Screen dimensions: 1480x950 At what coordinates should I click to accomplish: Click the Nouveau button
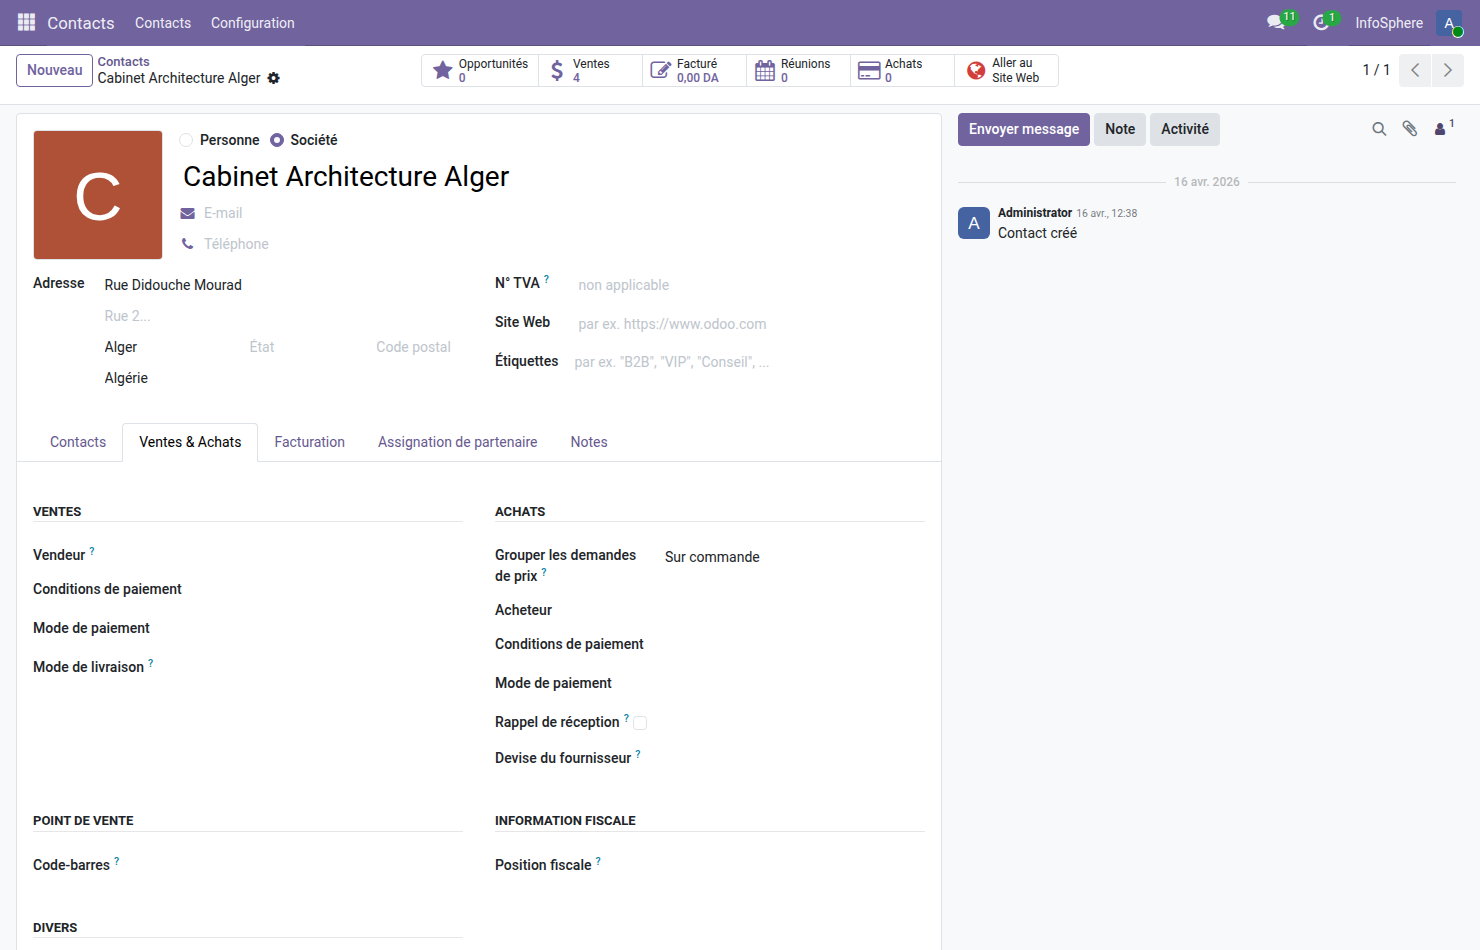[x=54, y=70]
